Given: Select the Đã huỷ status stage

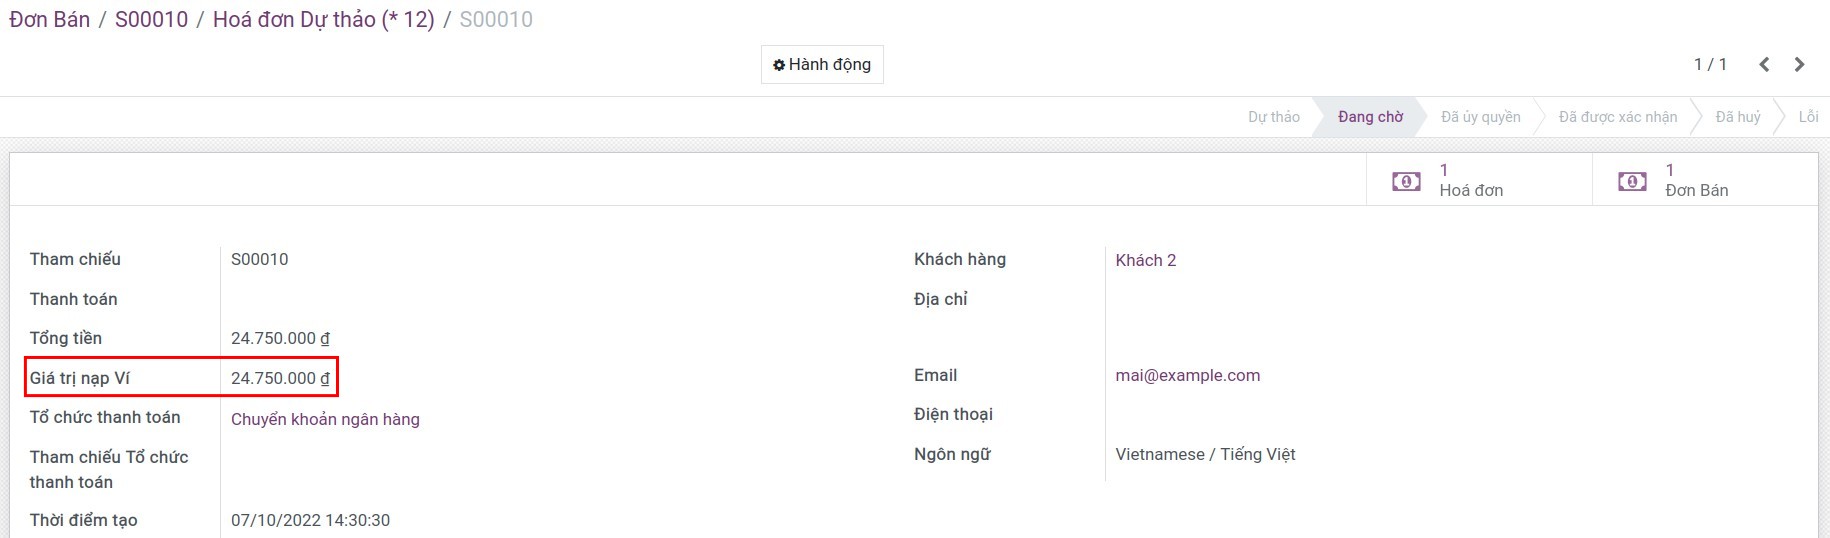Looking at the screenshot, I should [1737, 117].
